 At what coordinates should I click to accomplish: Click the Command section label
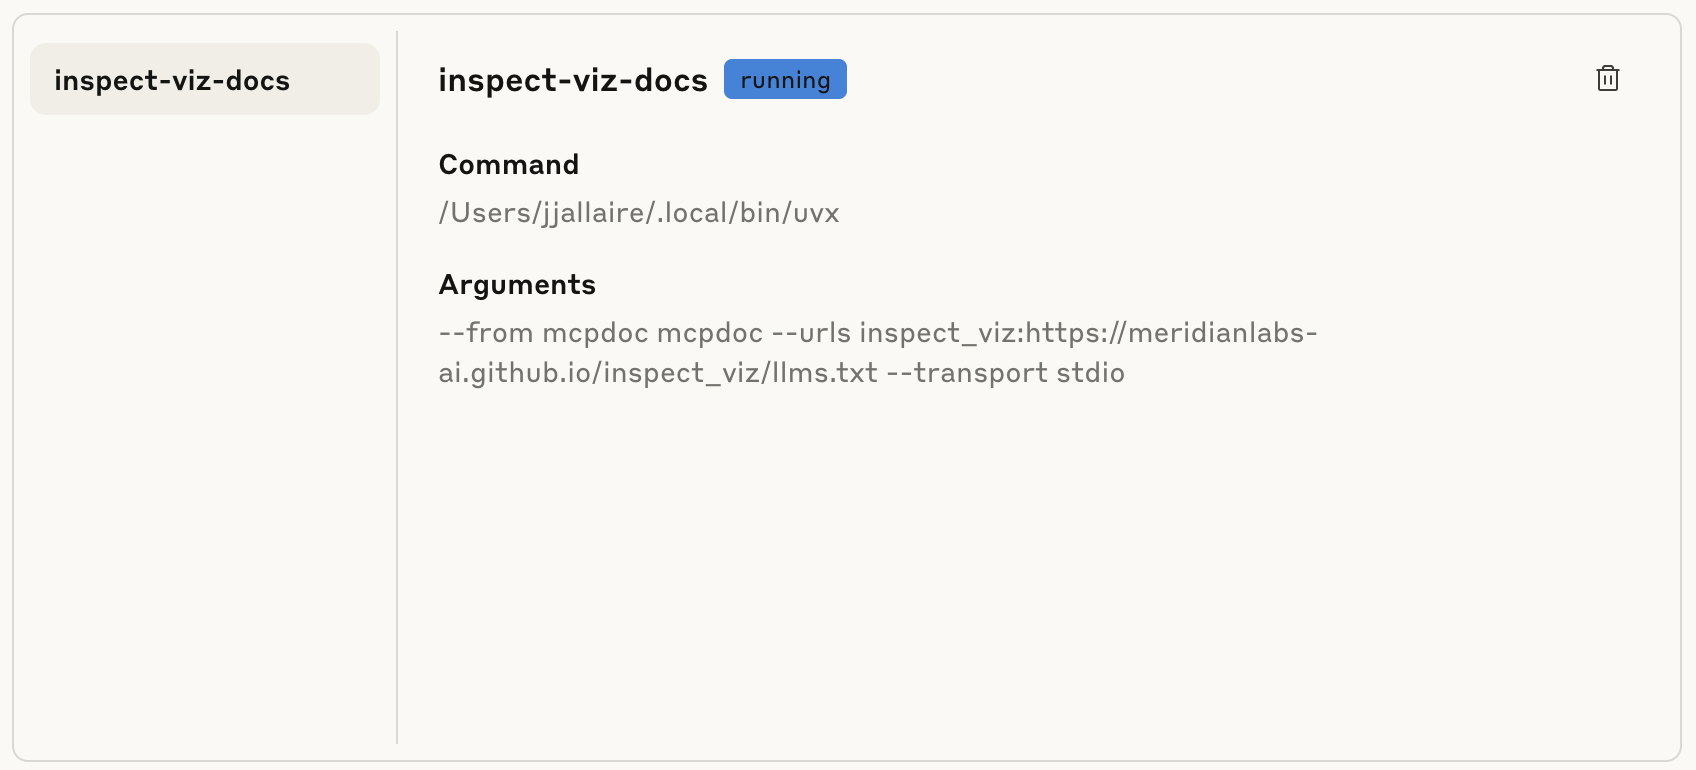point(509,164)
